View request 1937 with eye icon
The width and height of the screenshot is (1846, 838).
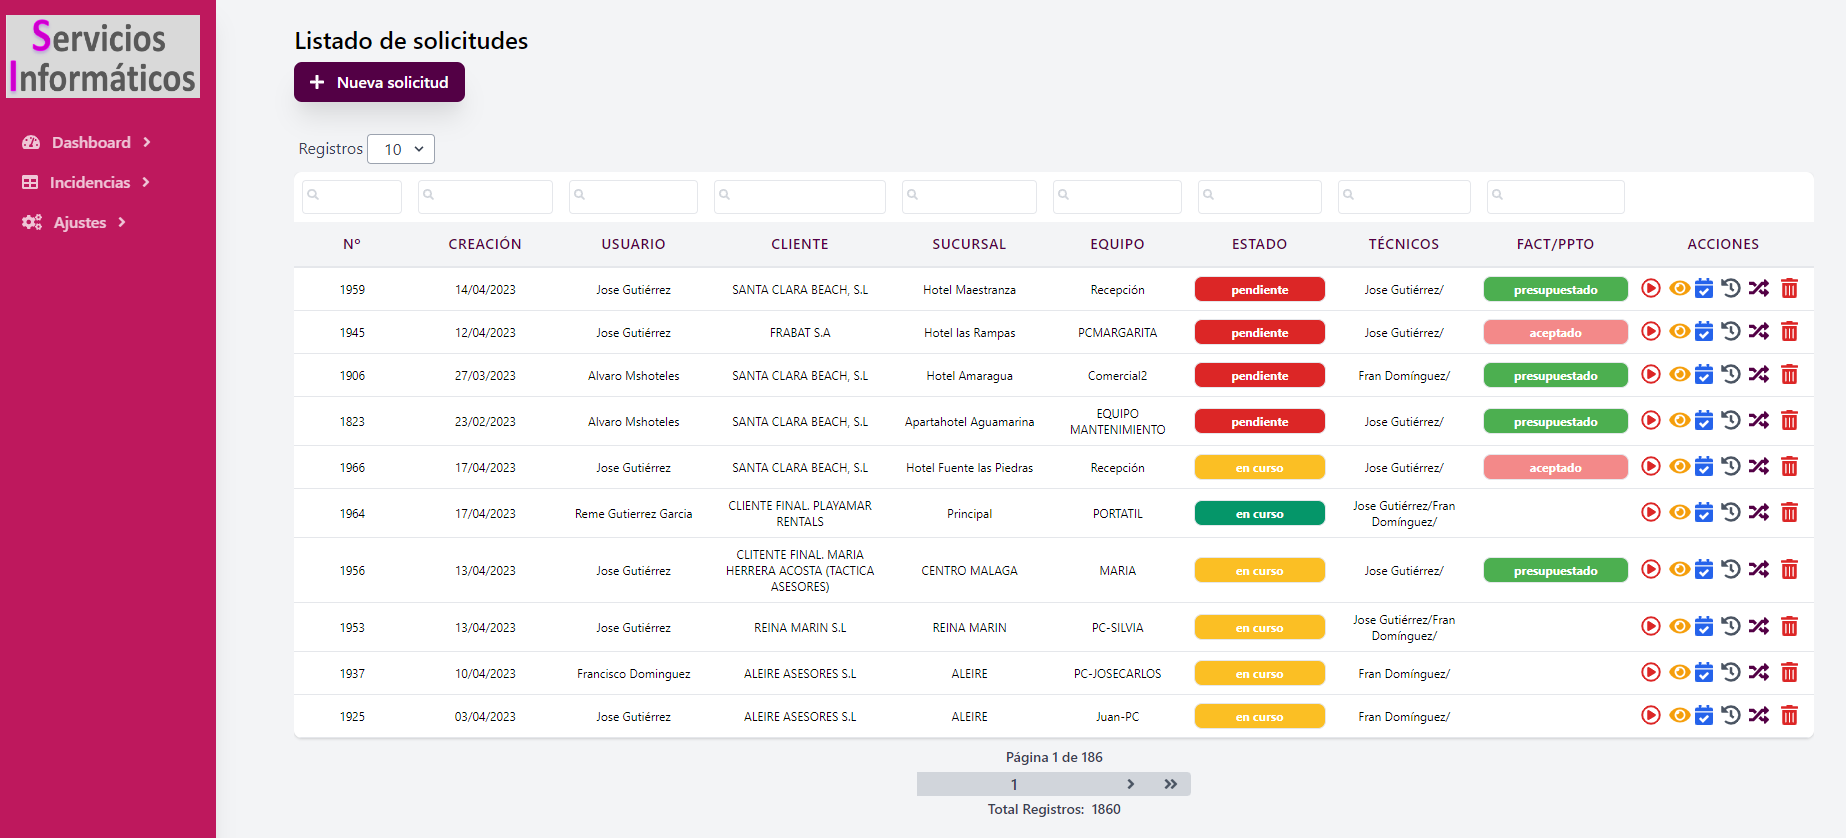click(x=1680, y=673)
